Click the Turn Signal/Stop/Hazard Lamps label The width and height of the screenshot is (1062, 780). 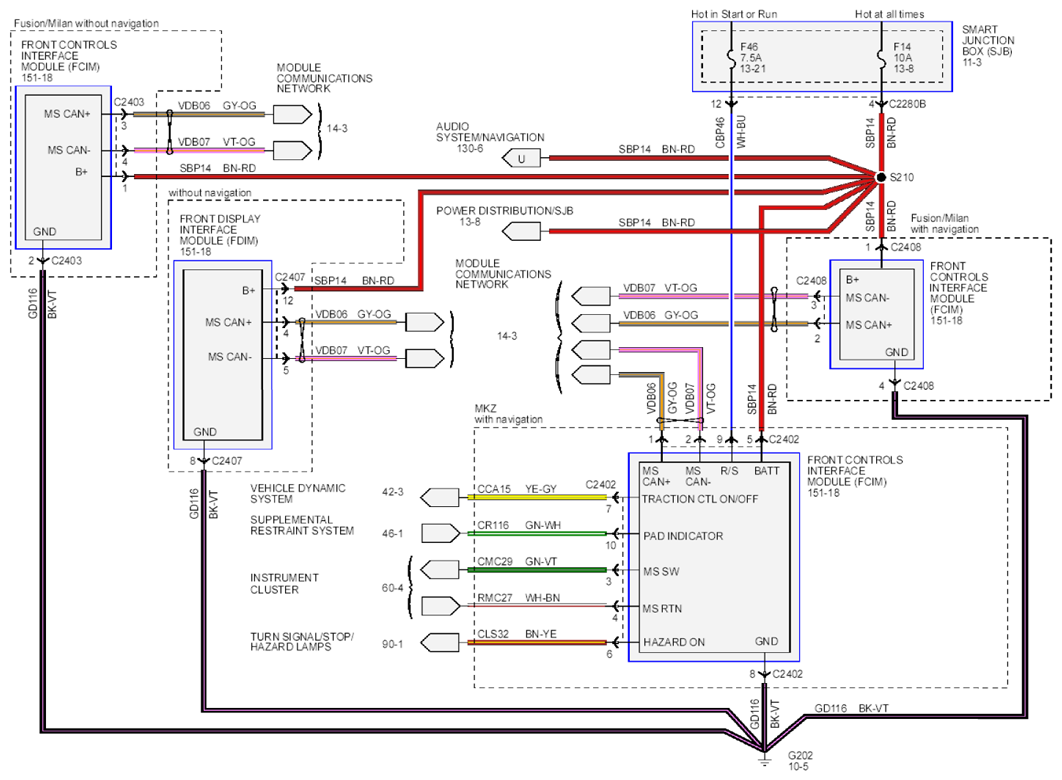tap(302, 642)
